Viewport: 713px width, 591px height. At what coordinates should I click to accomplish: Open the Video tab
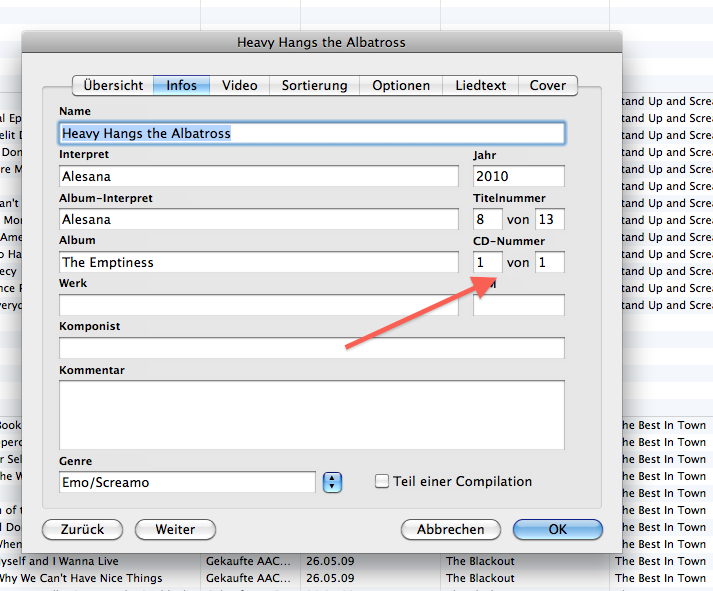click(240, 85)
